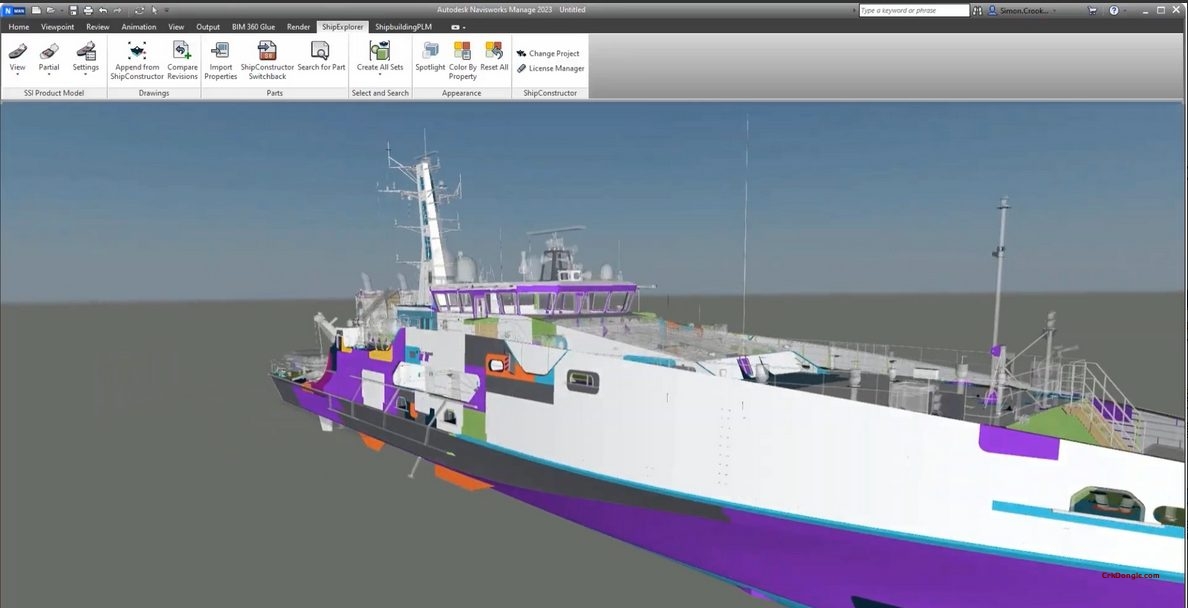1188x608 pixels.
Task: Switch to the Render tab
Action: point(299,27)
